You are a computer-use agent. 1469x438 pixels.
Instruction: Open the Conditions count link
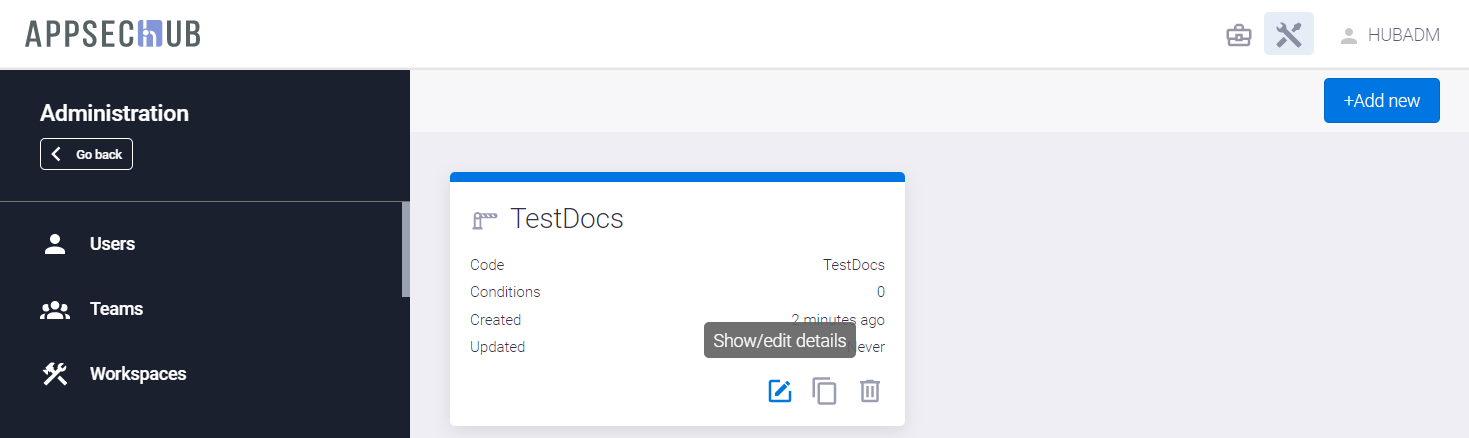click(880, 292)
